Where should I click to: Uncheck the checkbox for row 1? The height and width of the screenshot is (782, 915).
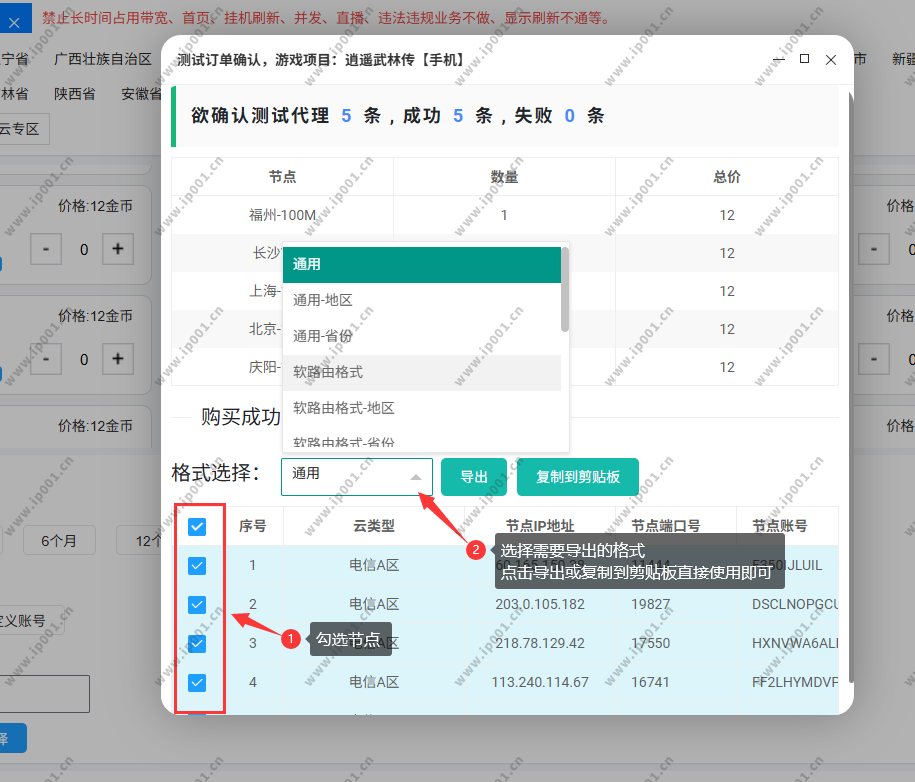(197, 565)
